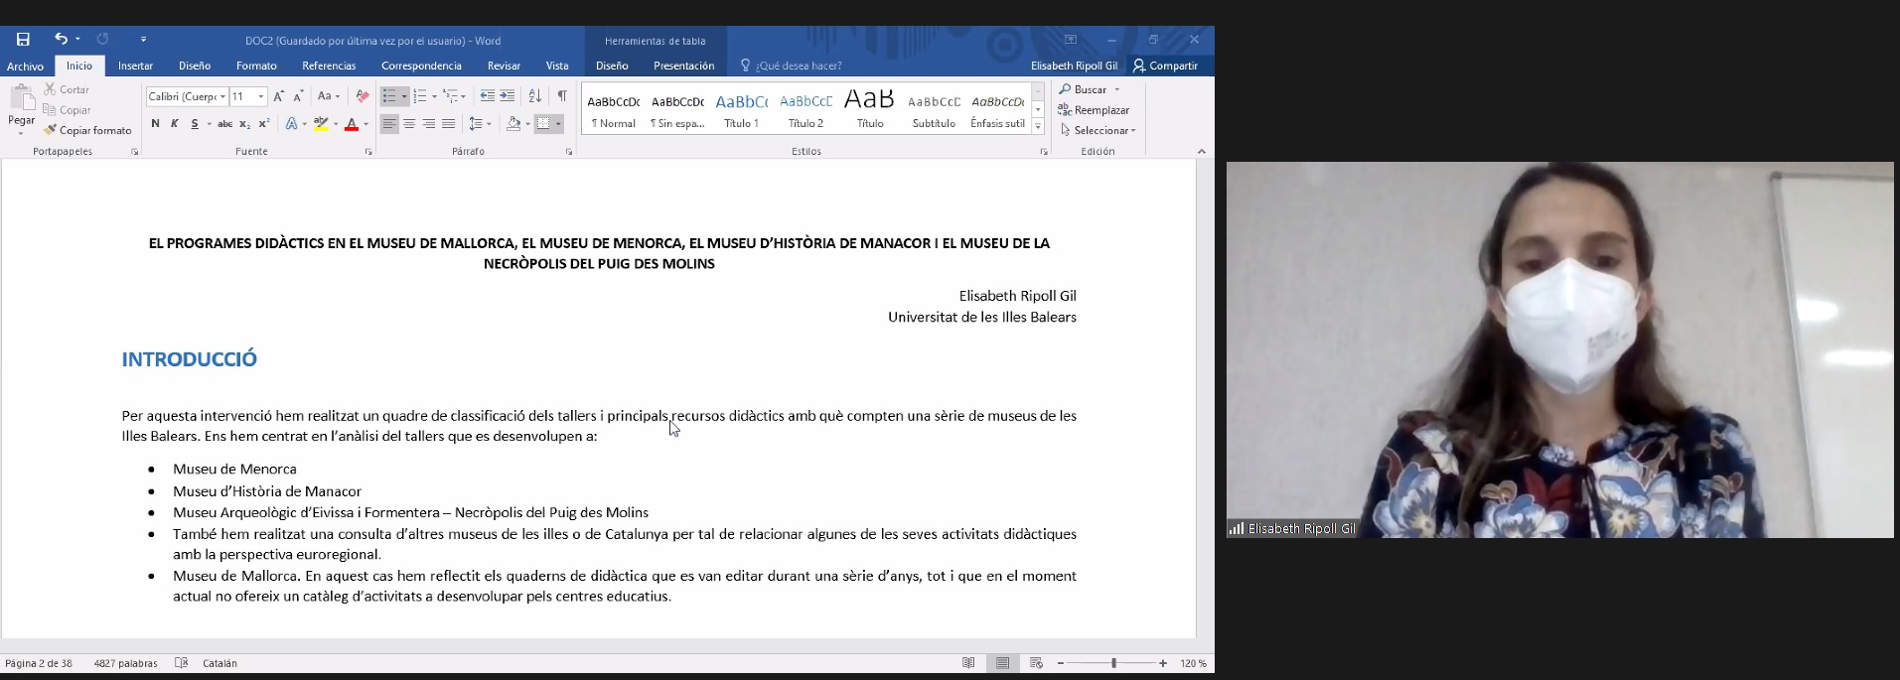Open change case Aa dropdown
Viewport: 1900px width, 680px height.
pos(328,96)
